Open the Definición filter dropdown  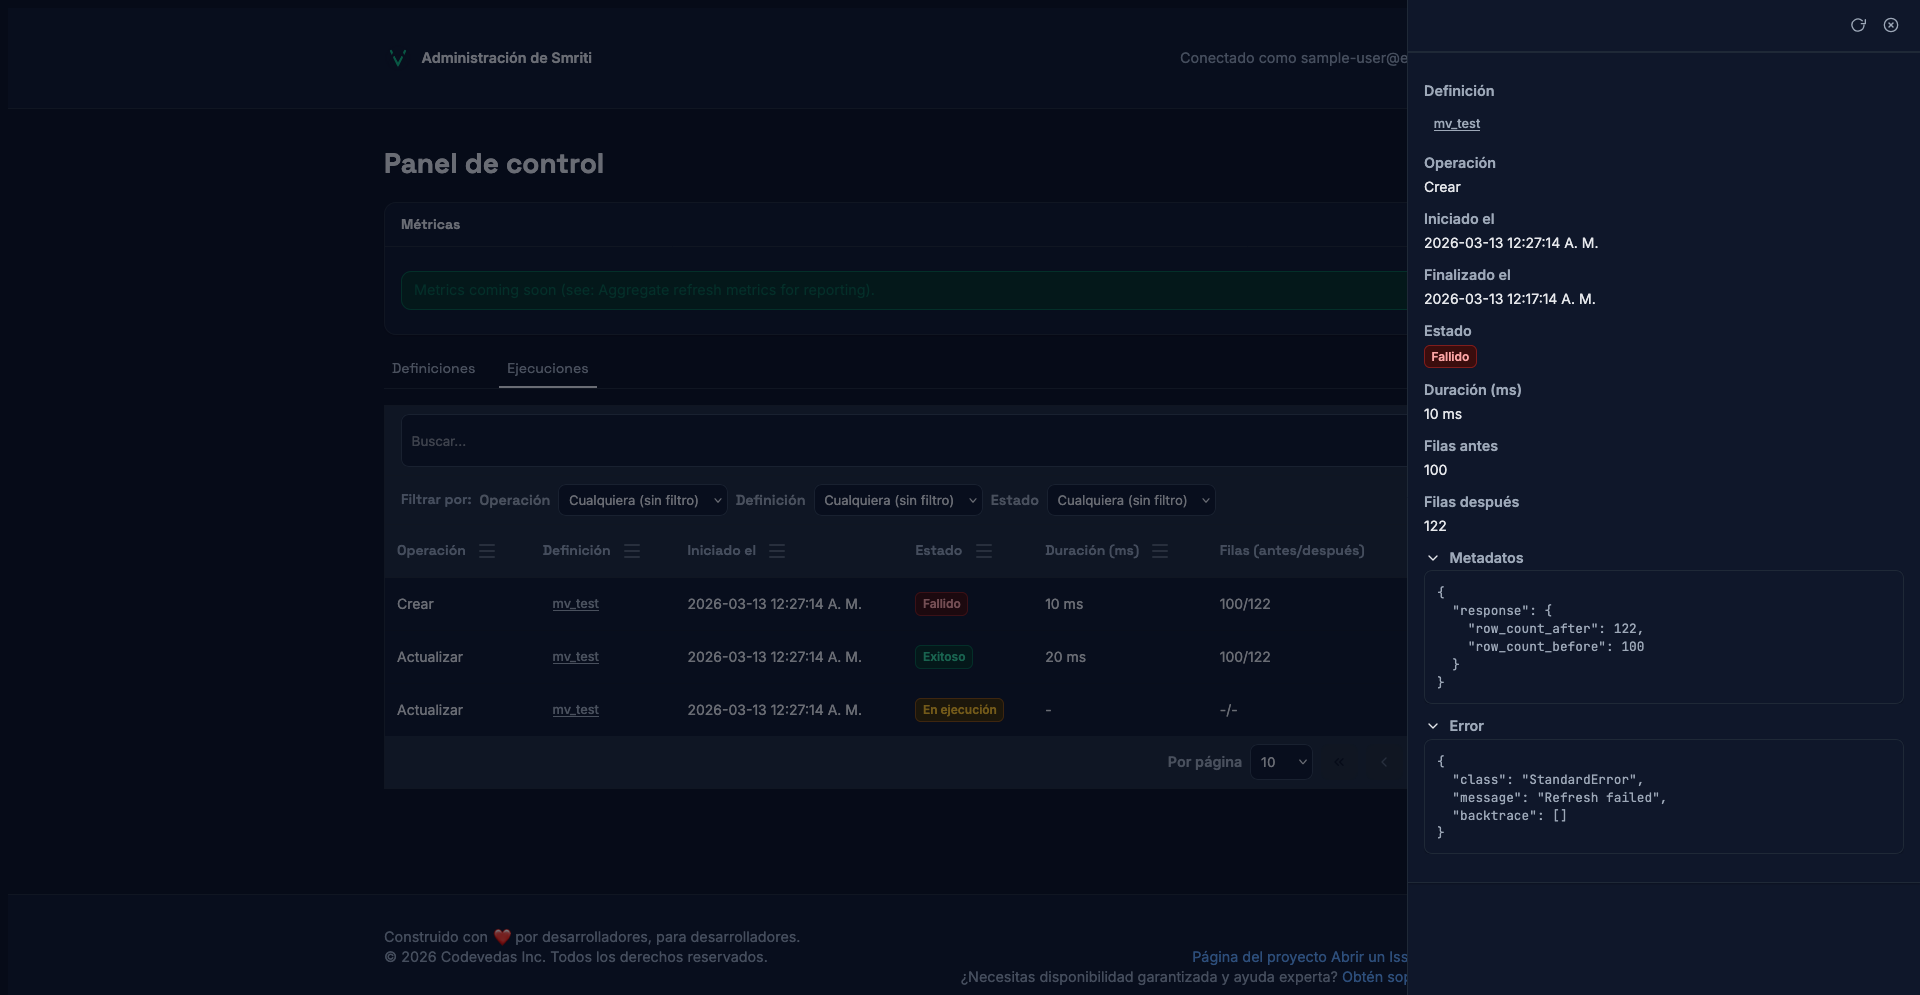click(898, 500)
